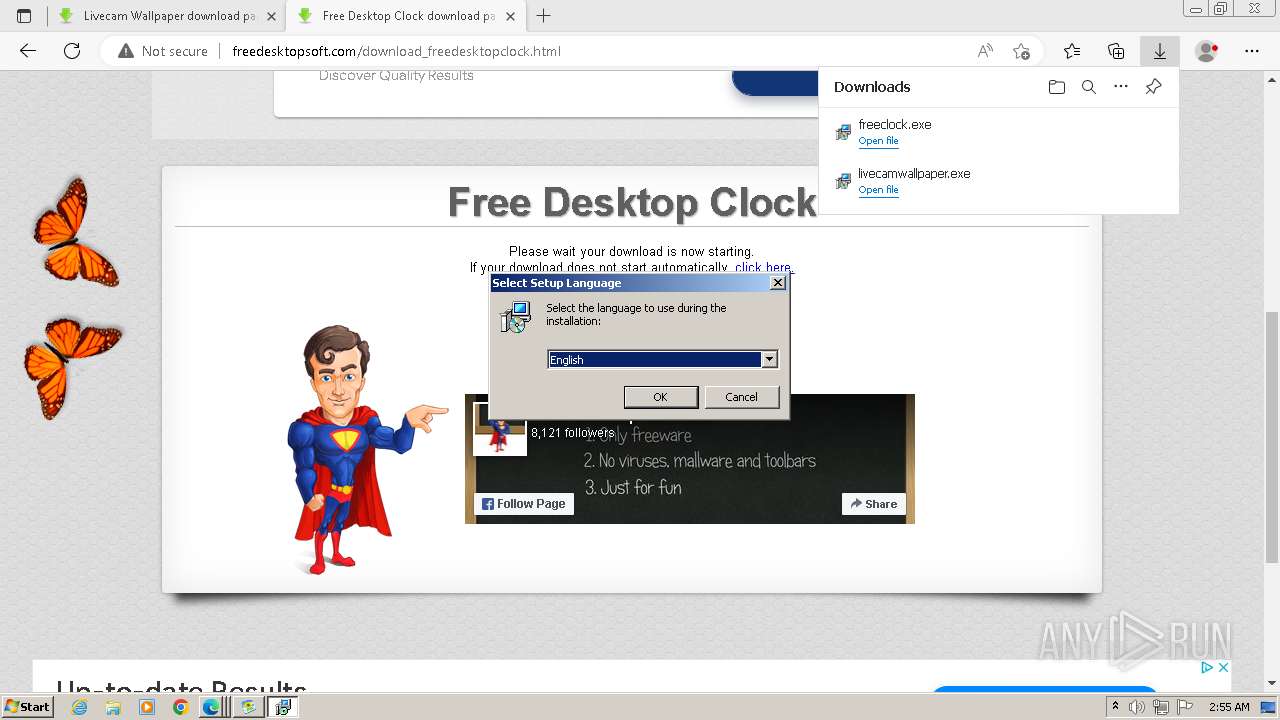Click the livecamwallpaper.exe file icon

(843, 181)
